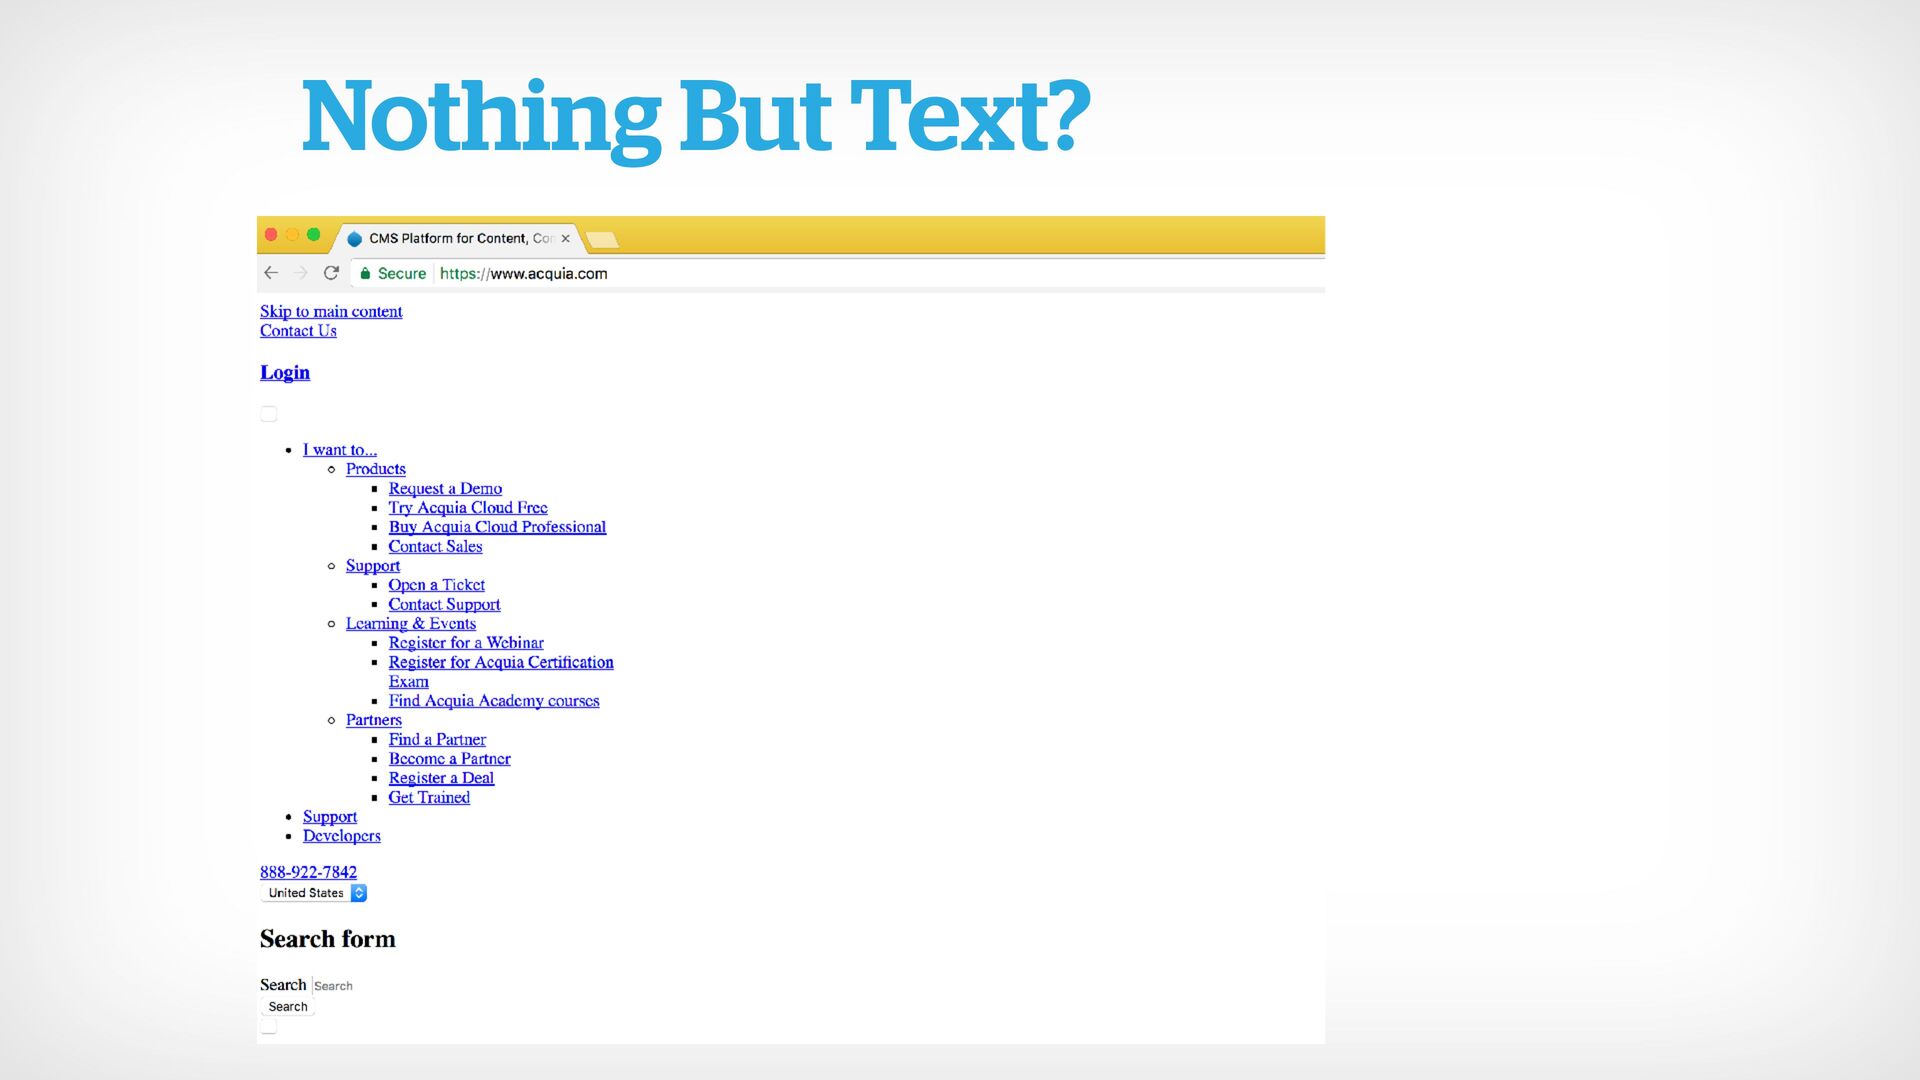Open Register for a Webinar link
1920x1080 pixels.
pyautogui.click(x=466, y=643)
